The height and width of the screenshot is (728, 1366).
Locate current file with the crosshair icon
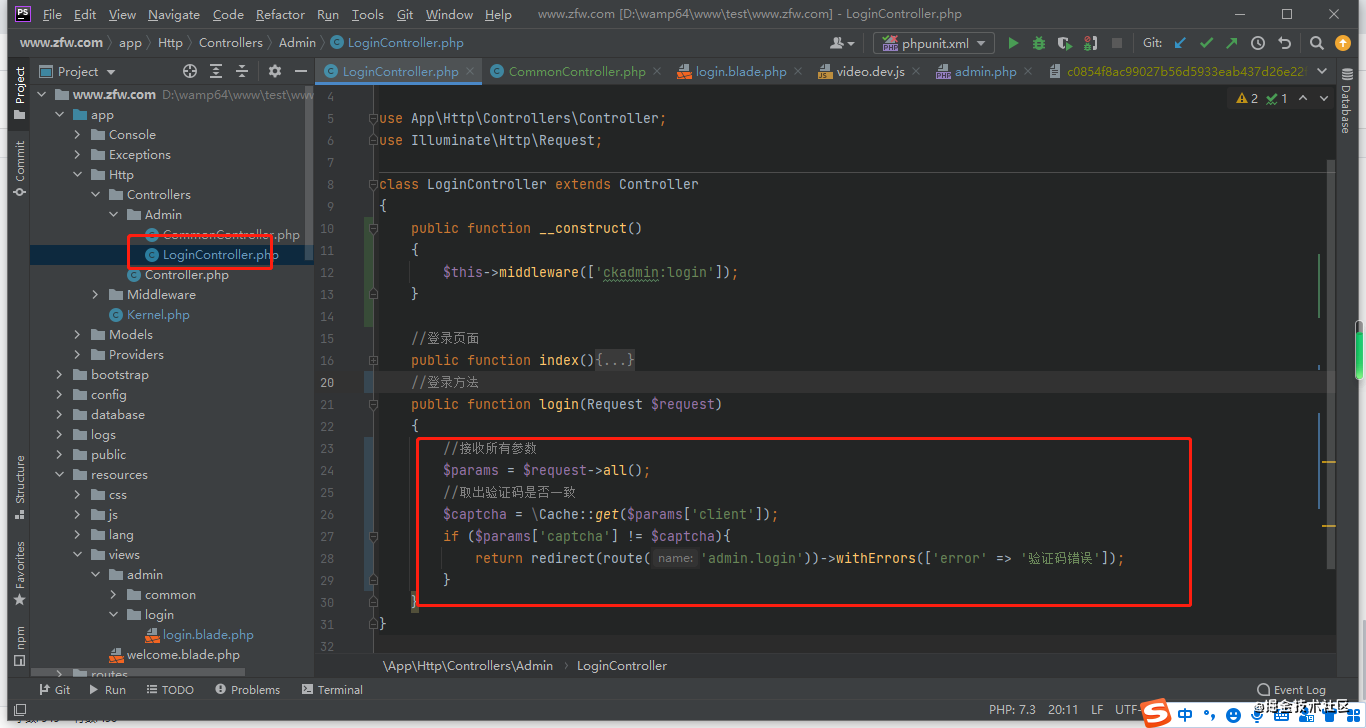pyautogui.click(x=189, y=71)
